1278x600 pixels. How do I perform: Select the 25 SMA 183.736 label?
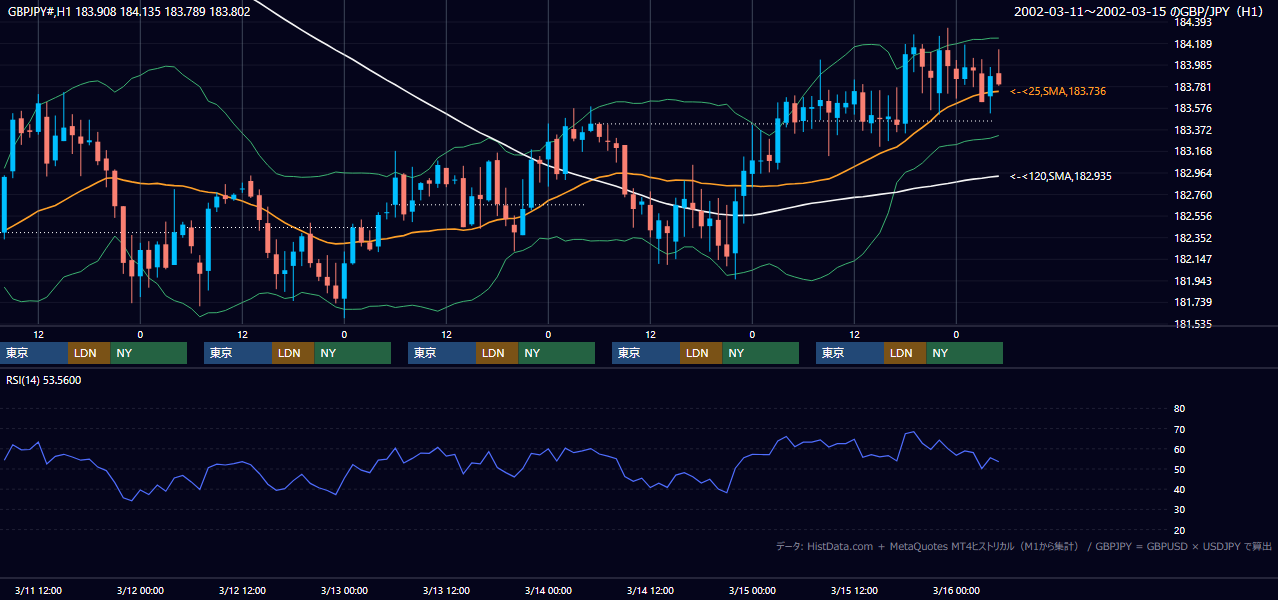(1058, 91)
